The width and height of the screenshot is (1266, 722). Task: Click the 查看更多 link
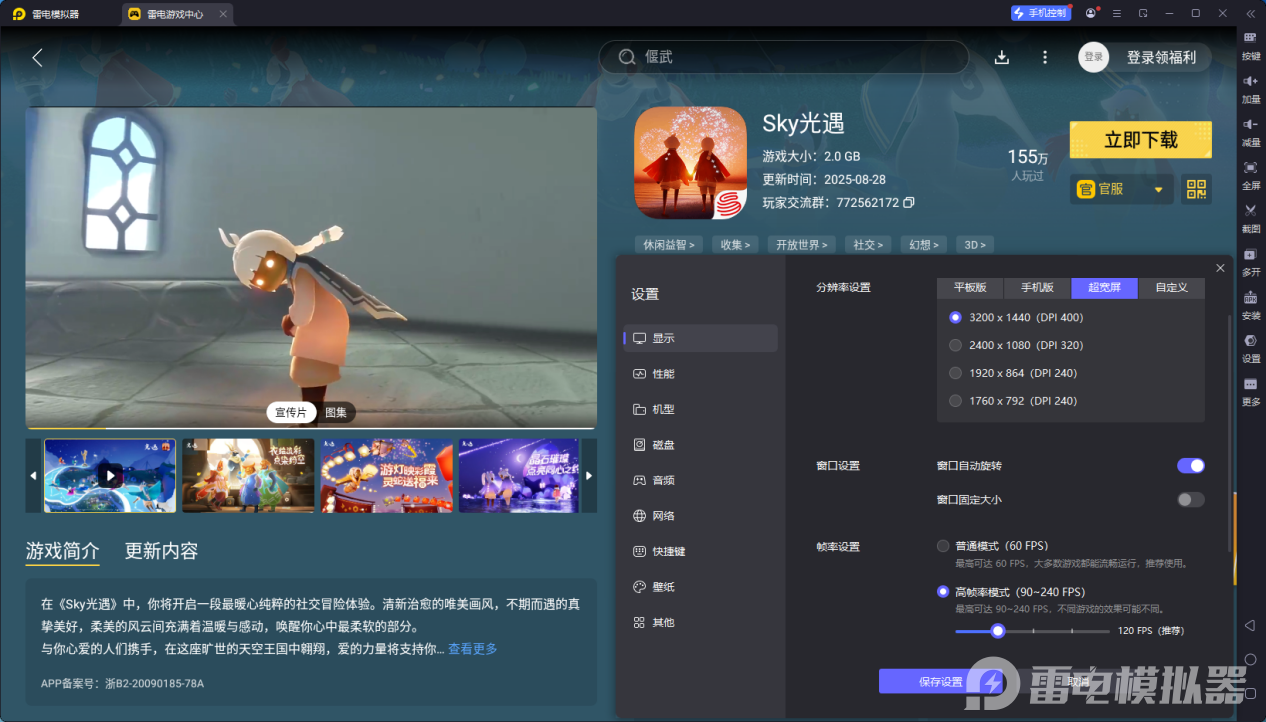[473, 649]
